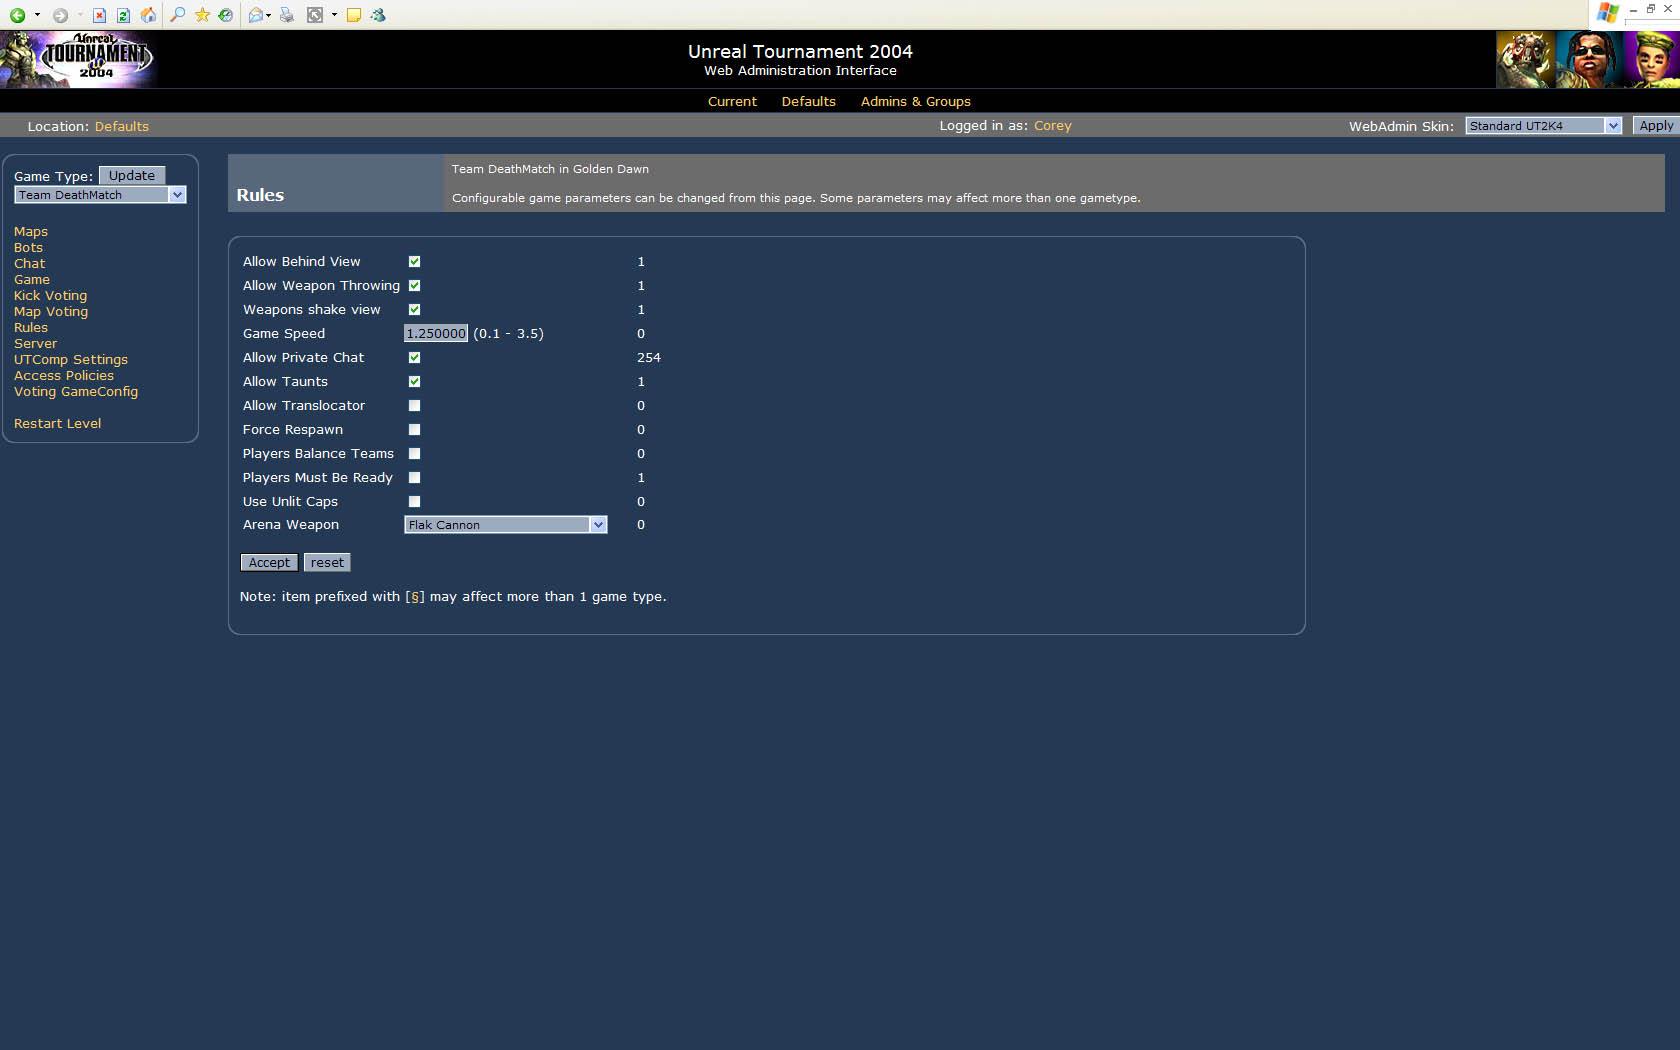Switch to the Current tab
Image resolution: width=1680 pixels, height=1050 pixels.
(732, 102)
